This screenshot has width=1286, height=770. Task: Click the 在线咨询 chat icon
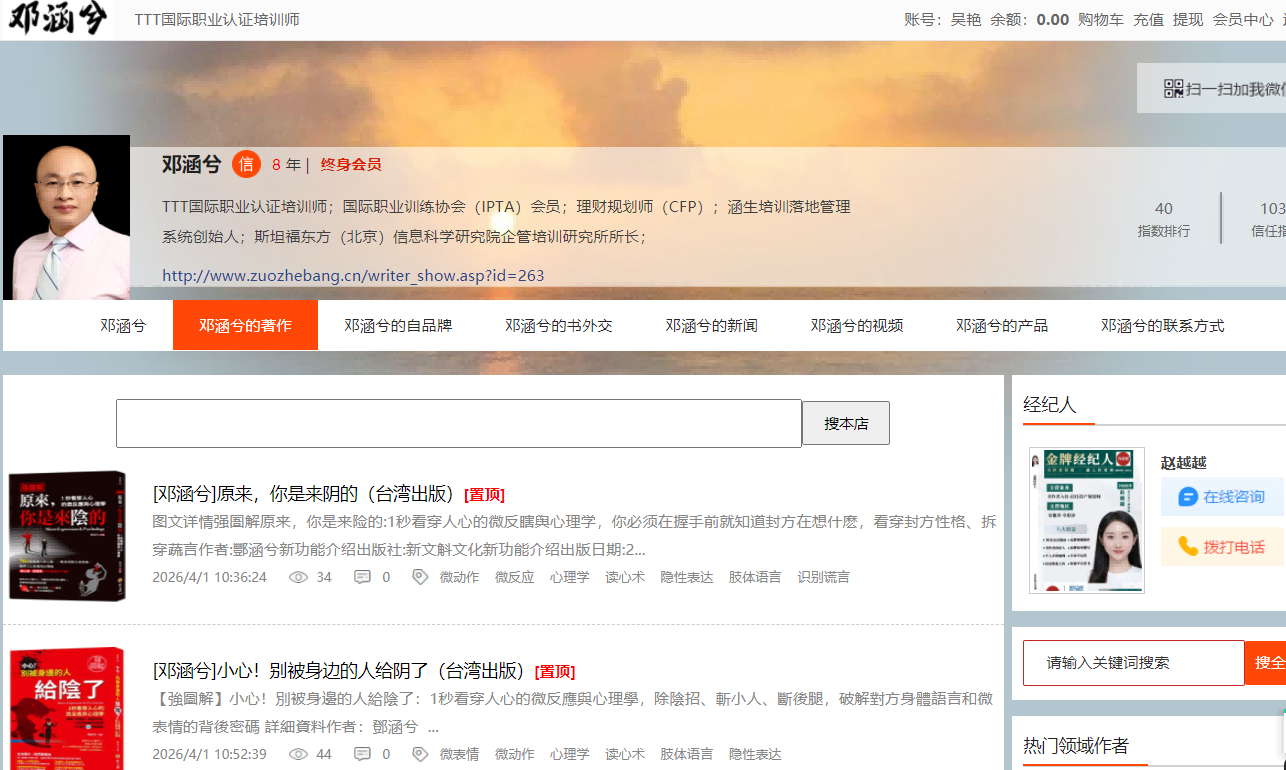point(1188,497)
